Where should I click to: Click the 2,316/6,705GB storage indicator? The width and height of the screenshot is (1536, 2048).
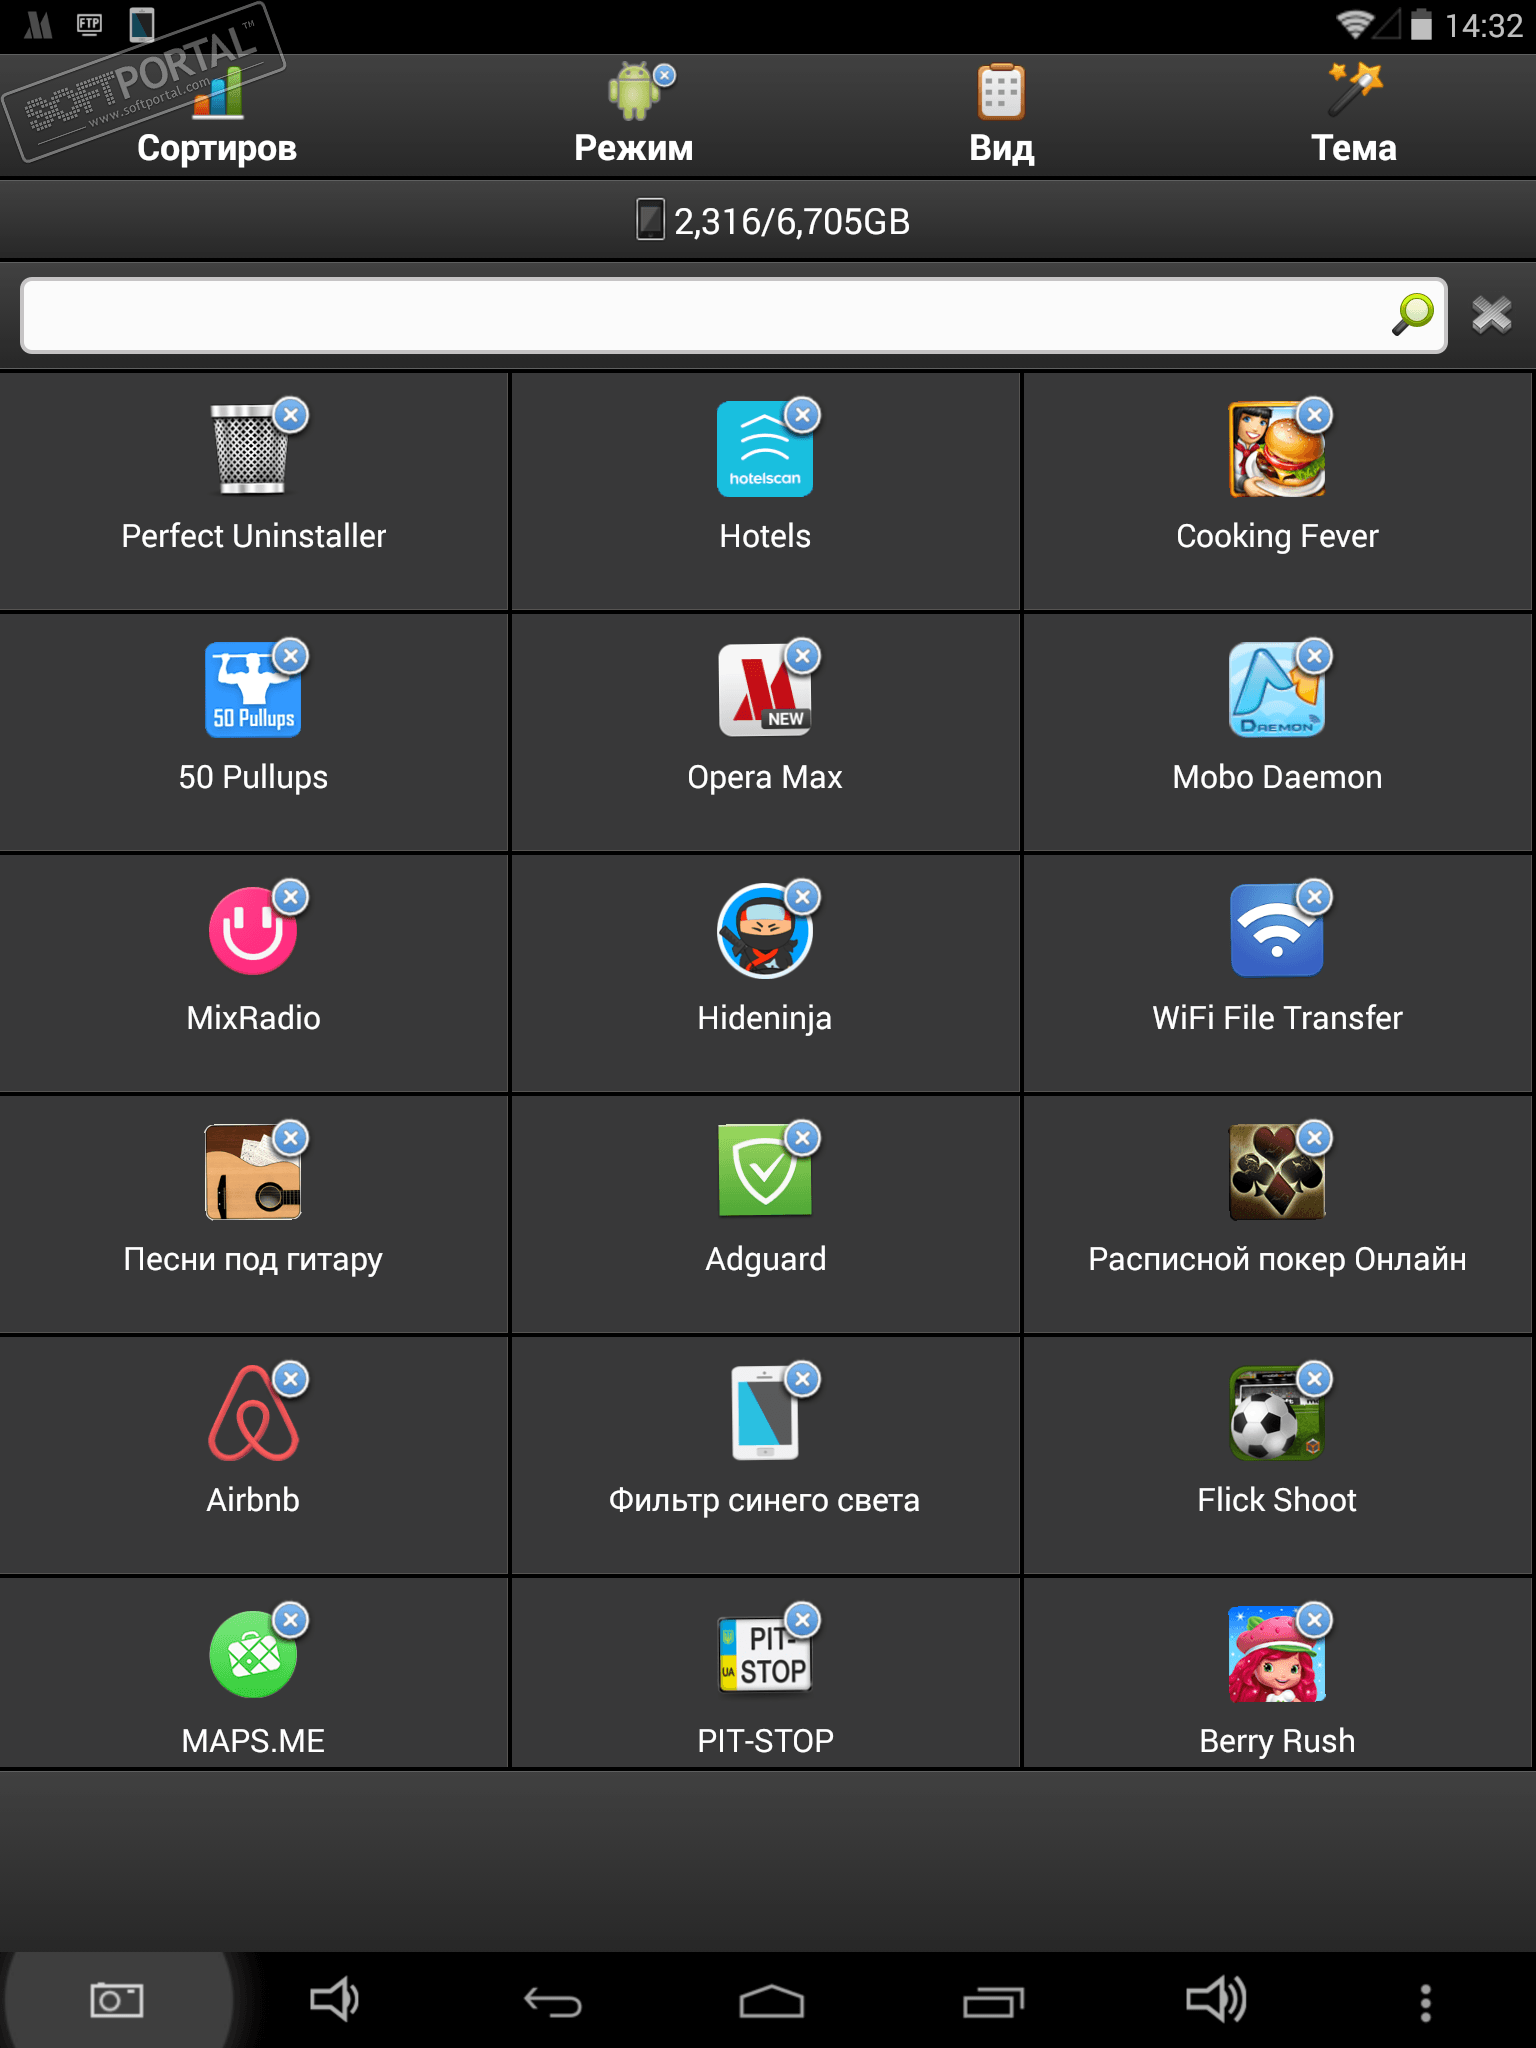point(773,221)
